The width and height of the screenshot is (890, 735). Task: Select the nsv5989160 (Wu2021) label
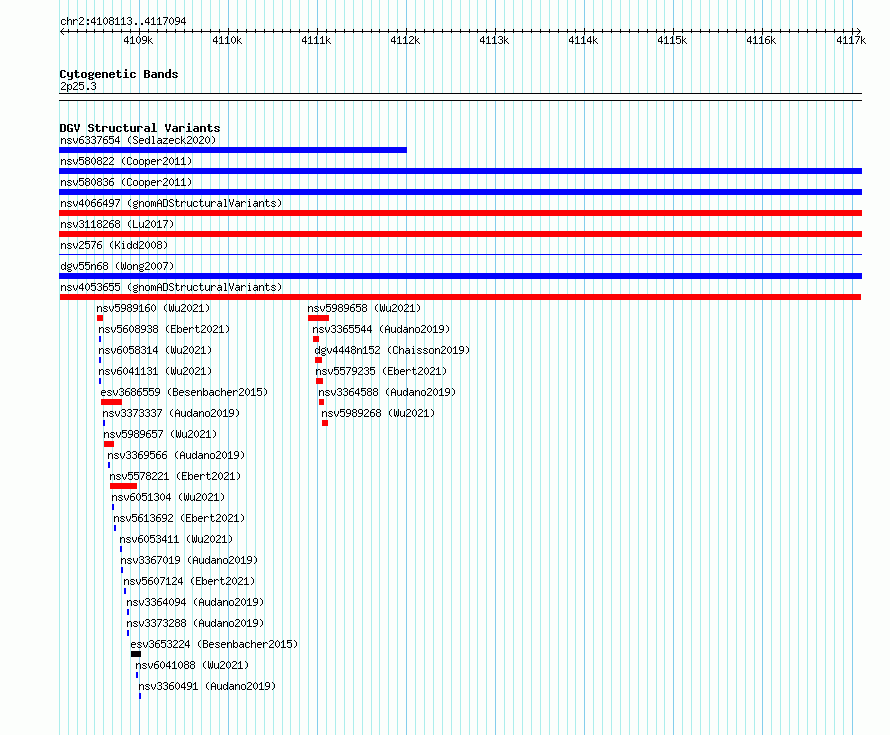coord(153,308)
